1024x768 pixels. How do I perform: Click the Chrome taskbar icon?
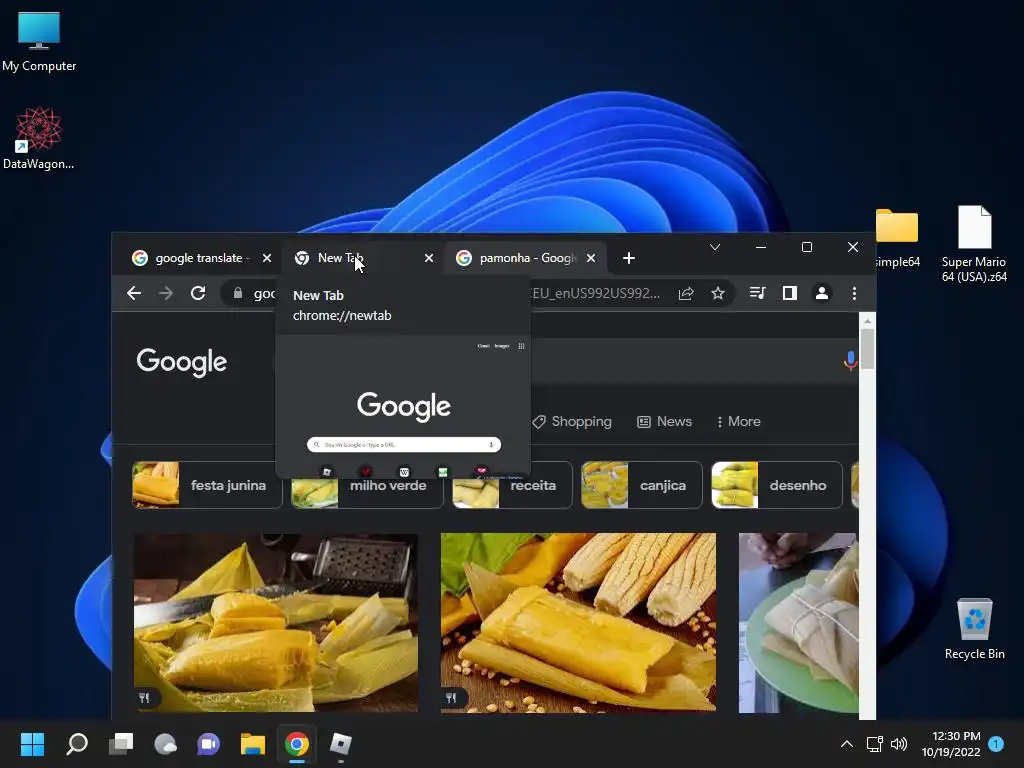(296, 744)
